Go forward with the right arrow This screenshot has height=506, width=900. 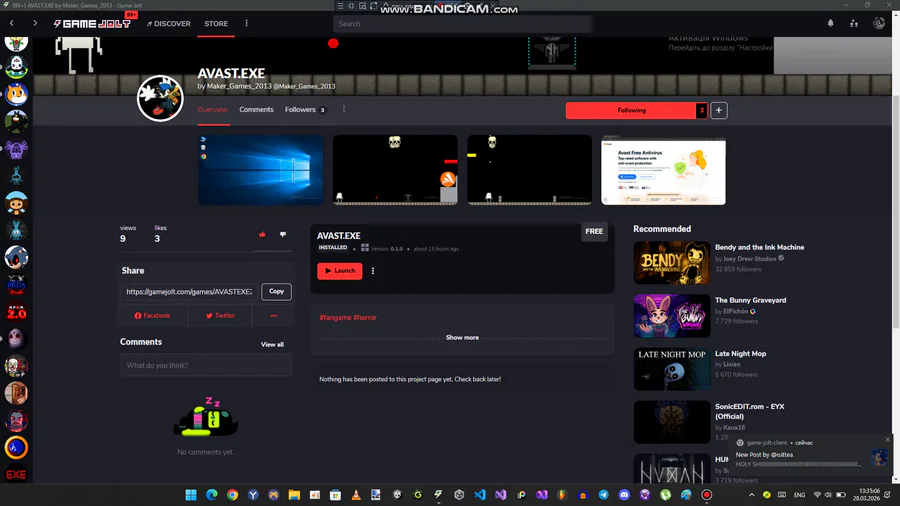click(35, 24)
